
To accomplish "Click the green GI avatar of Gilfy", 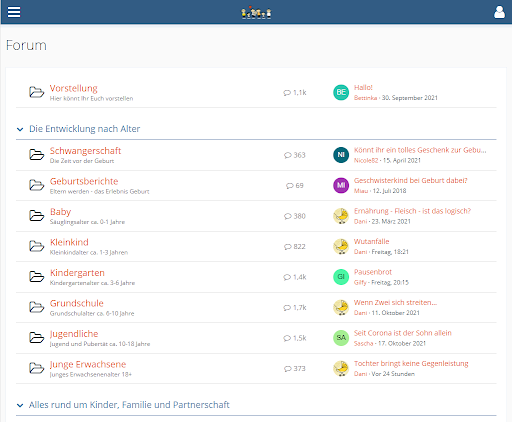I will (341, 277).
